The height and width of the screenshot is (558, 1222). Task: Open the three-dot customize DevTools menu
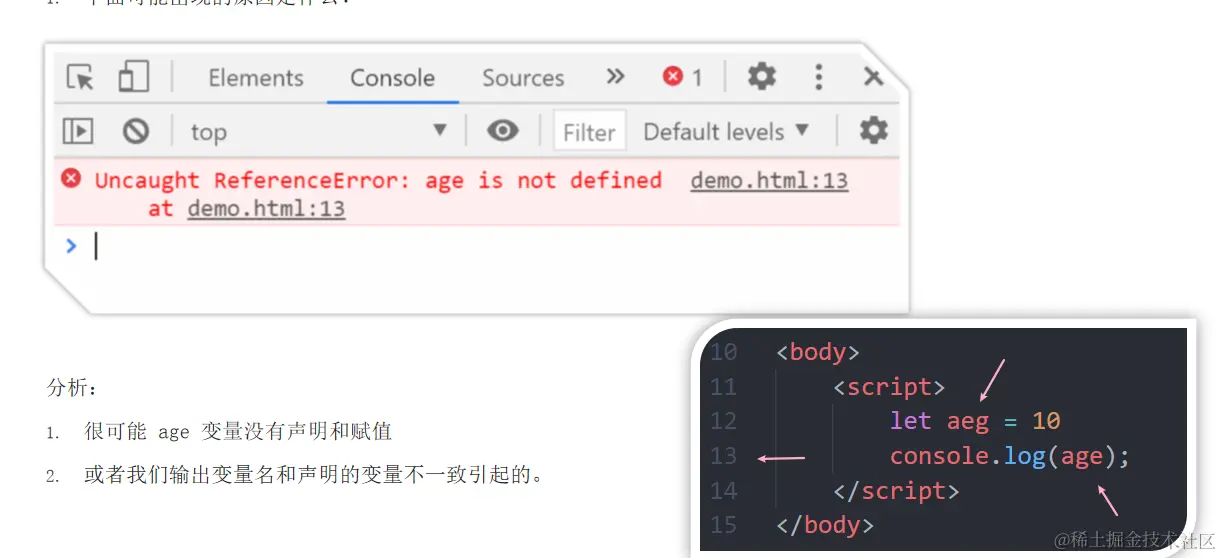(818, 77)
